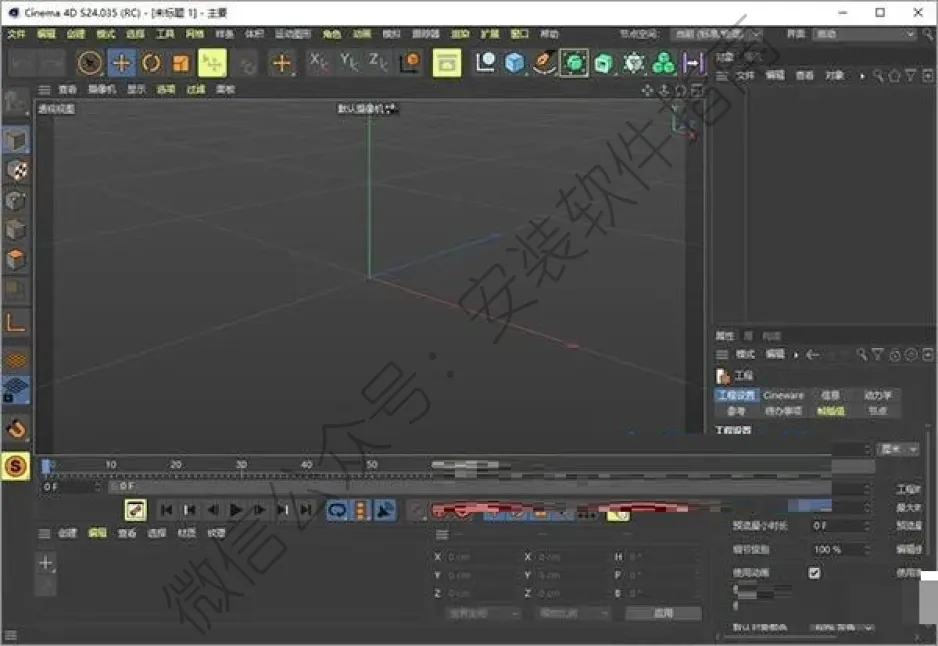Open viewport hamburger menu
The height and width of the screenshot is (646, 938).
point(44,90)
